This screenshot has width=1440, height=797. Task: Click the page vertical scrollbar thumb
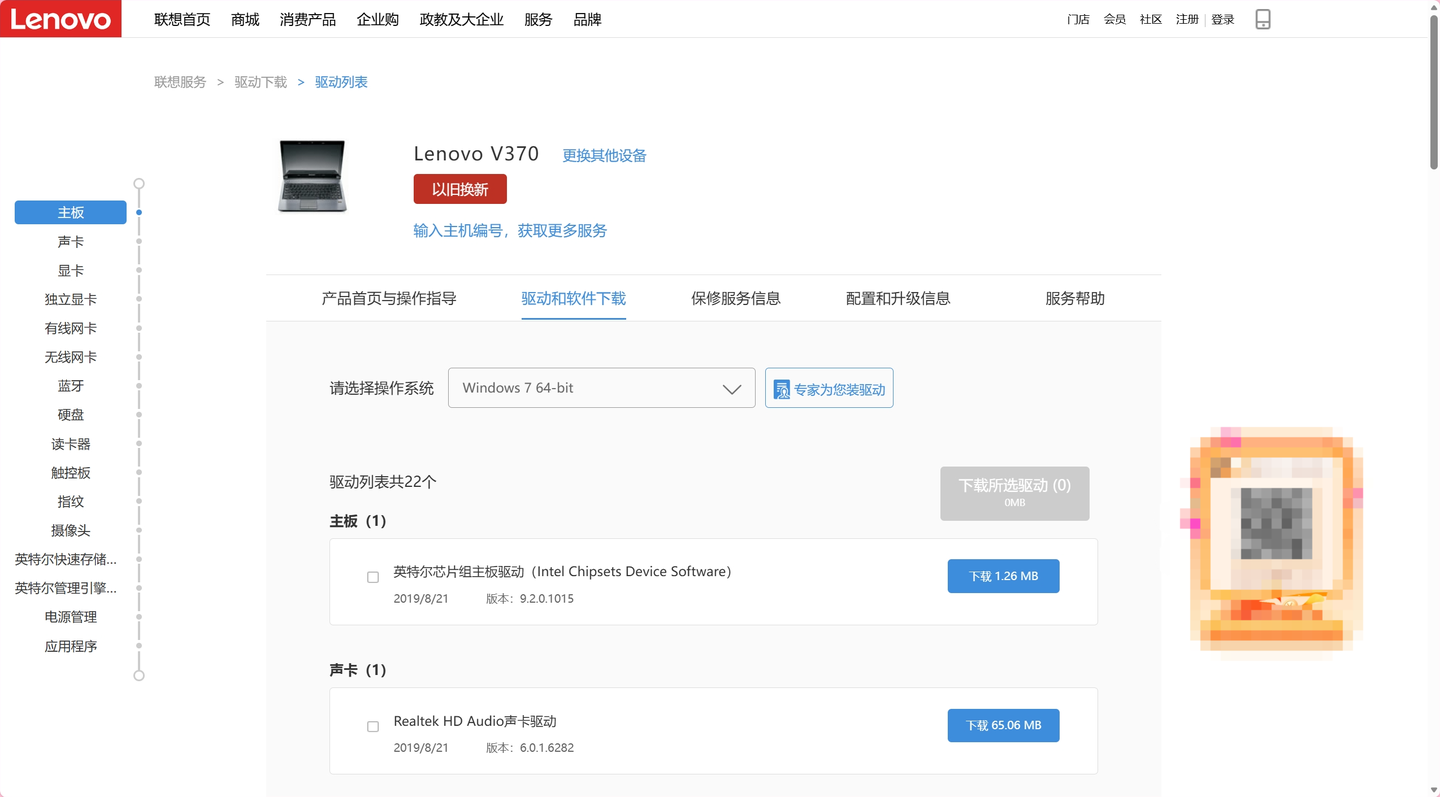pos(1434,90)
